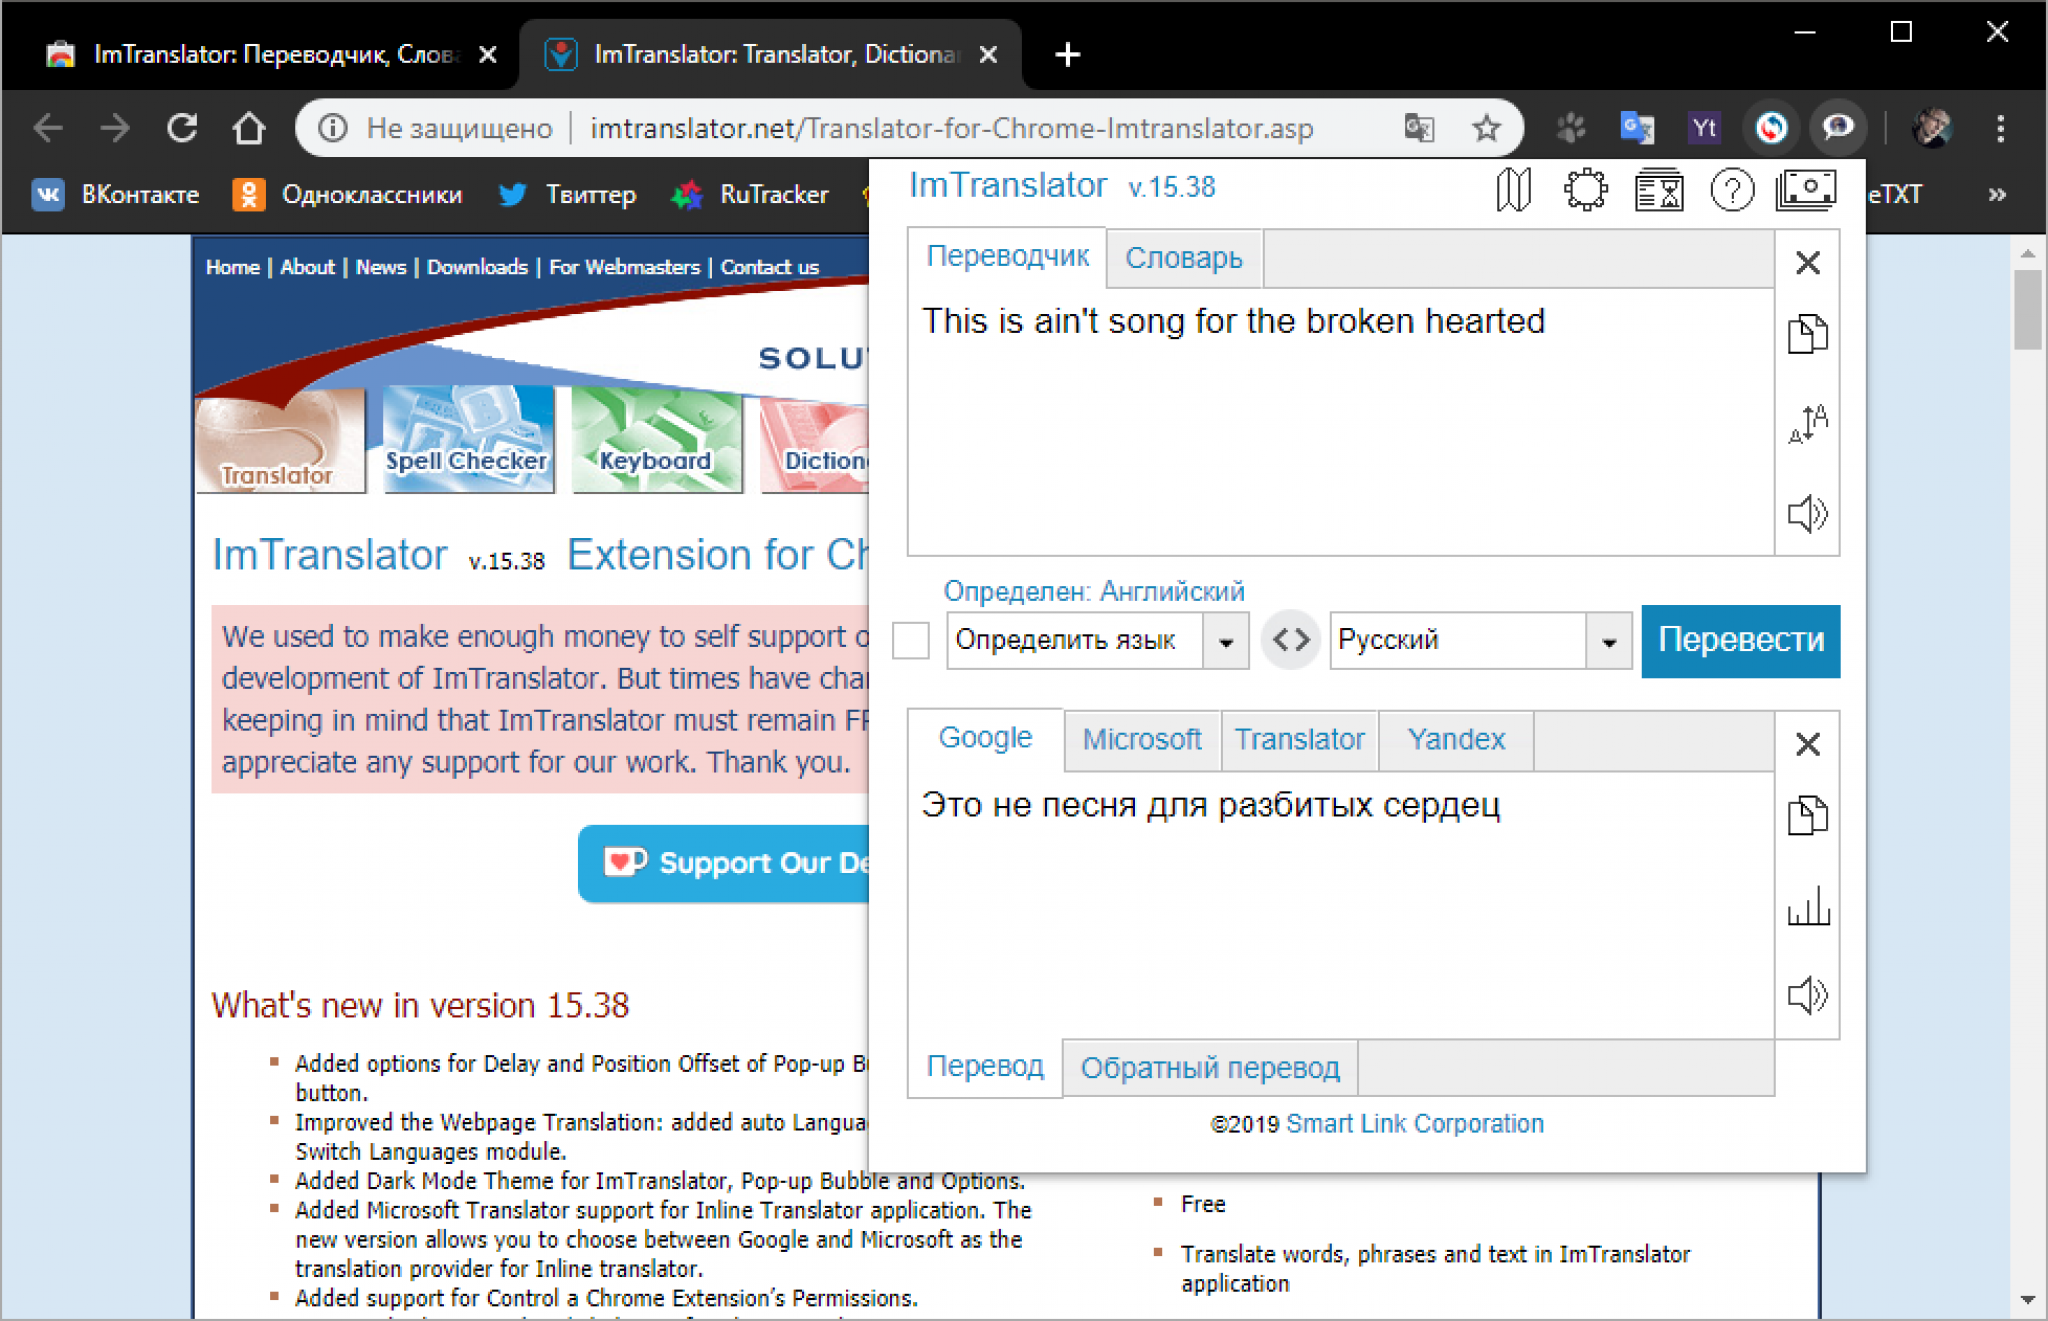
Task: Listen to the translated text
Action: (x=1807, y=995)
